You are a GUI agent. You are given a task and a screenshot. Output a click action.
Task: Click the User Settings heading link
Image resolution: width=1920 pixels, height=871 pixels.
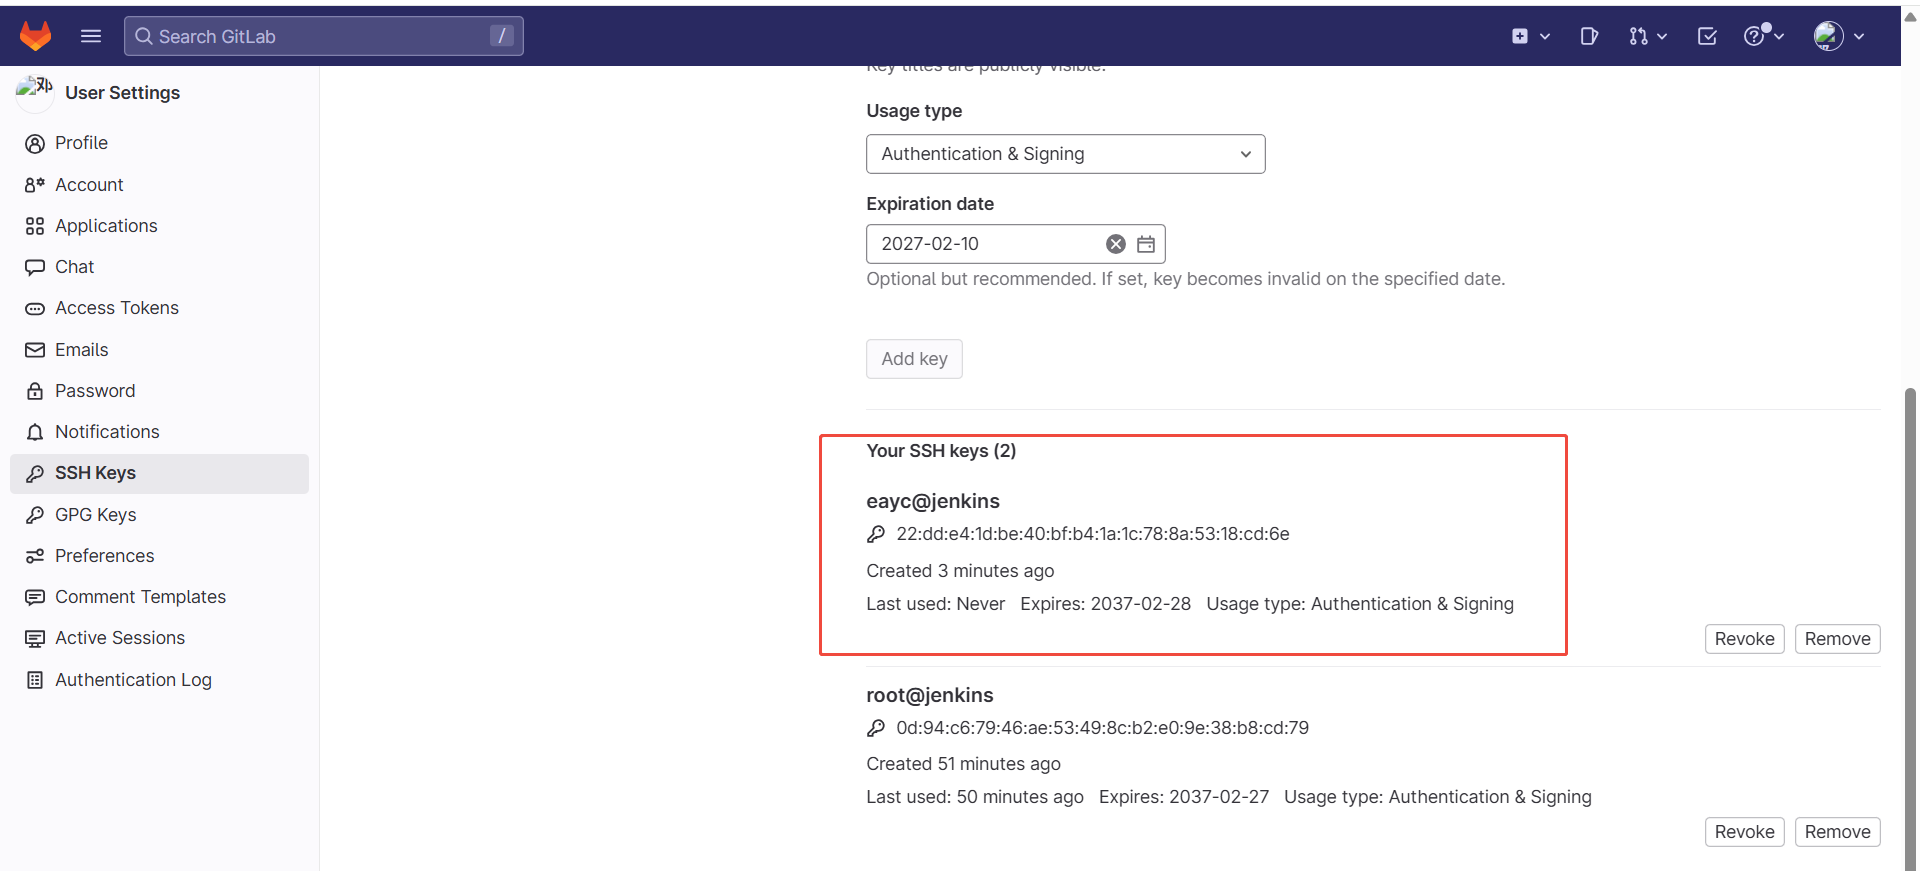pyautogui.click(x=122, y=93)
